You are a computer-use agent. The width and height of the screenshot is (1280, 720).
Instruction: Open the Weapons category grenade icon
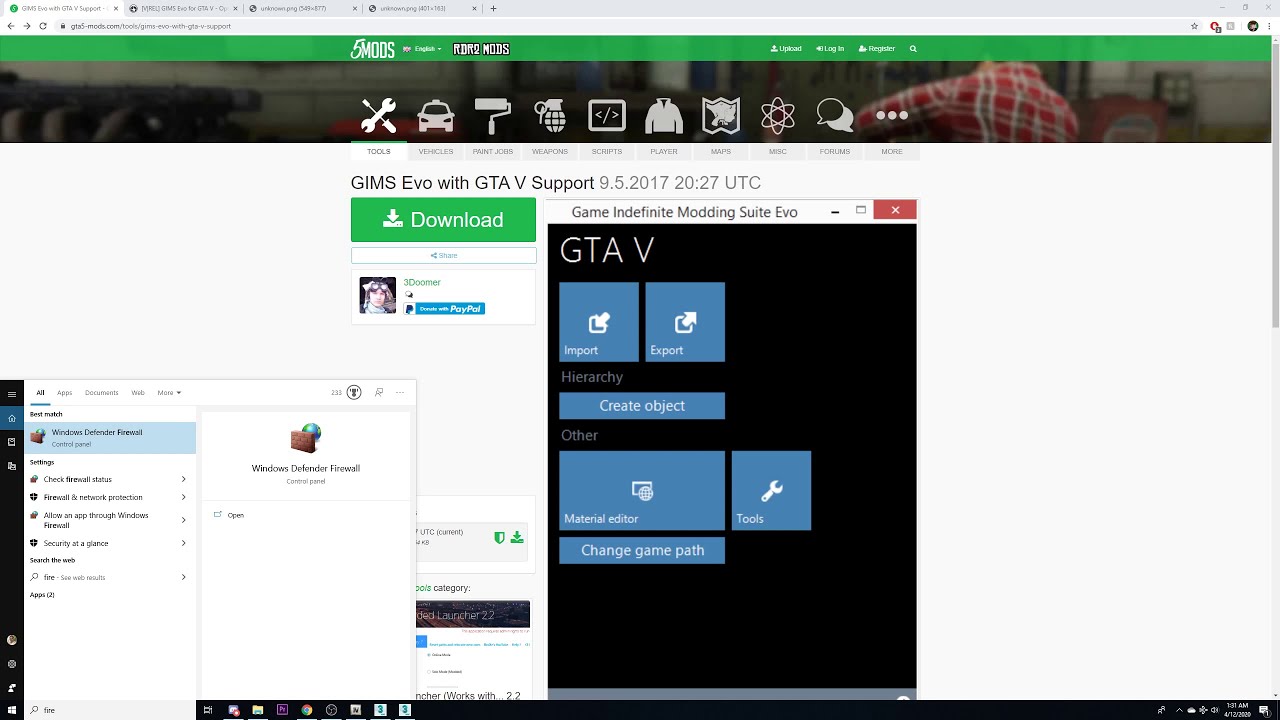550,116
